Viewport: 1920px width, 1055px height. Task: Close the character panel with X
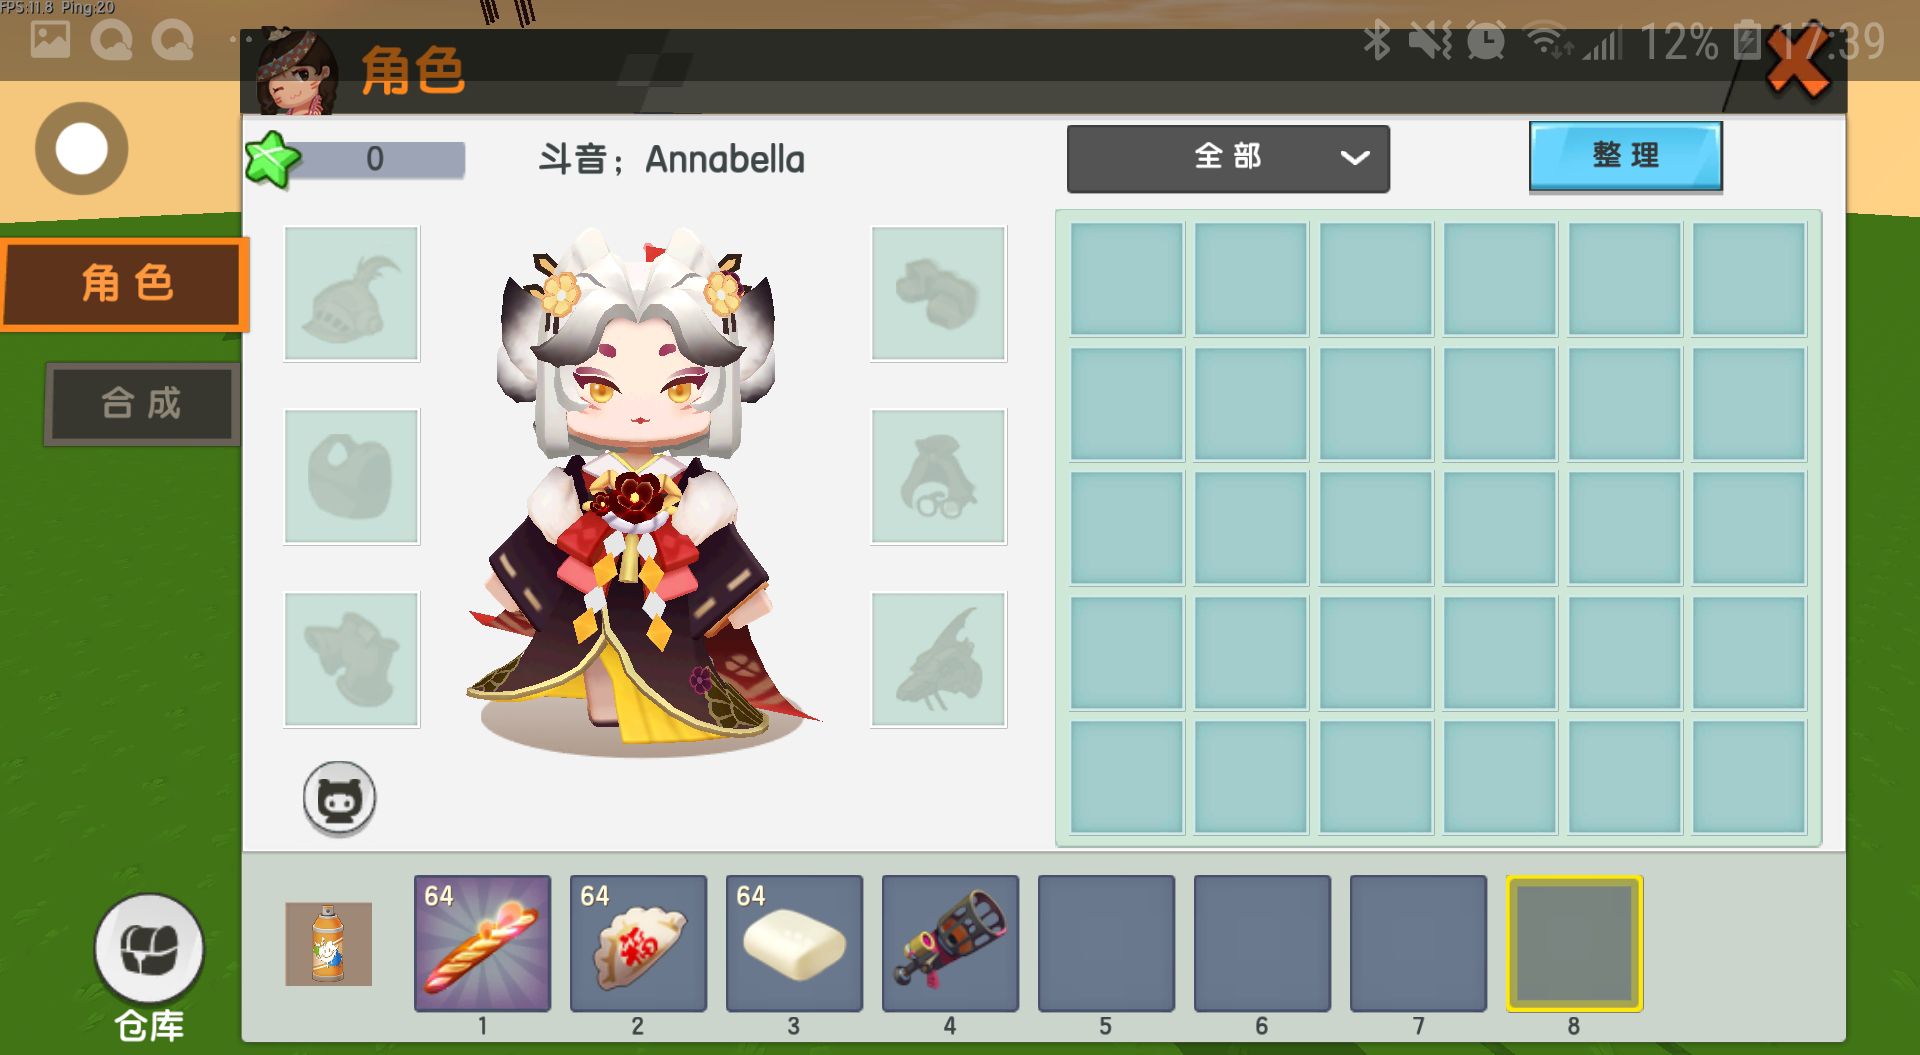click(x=1798, y=65)
